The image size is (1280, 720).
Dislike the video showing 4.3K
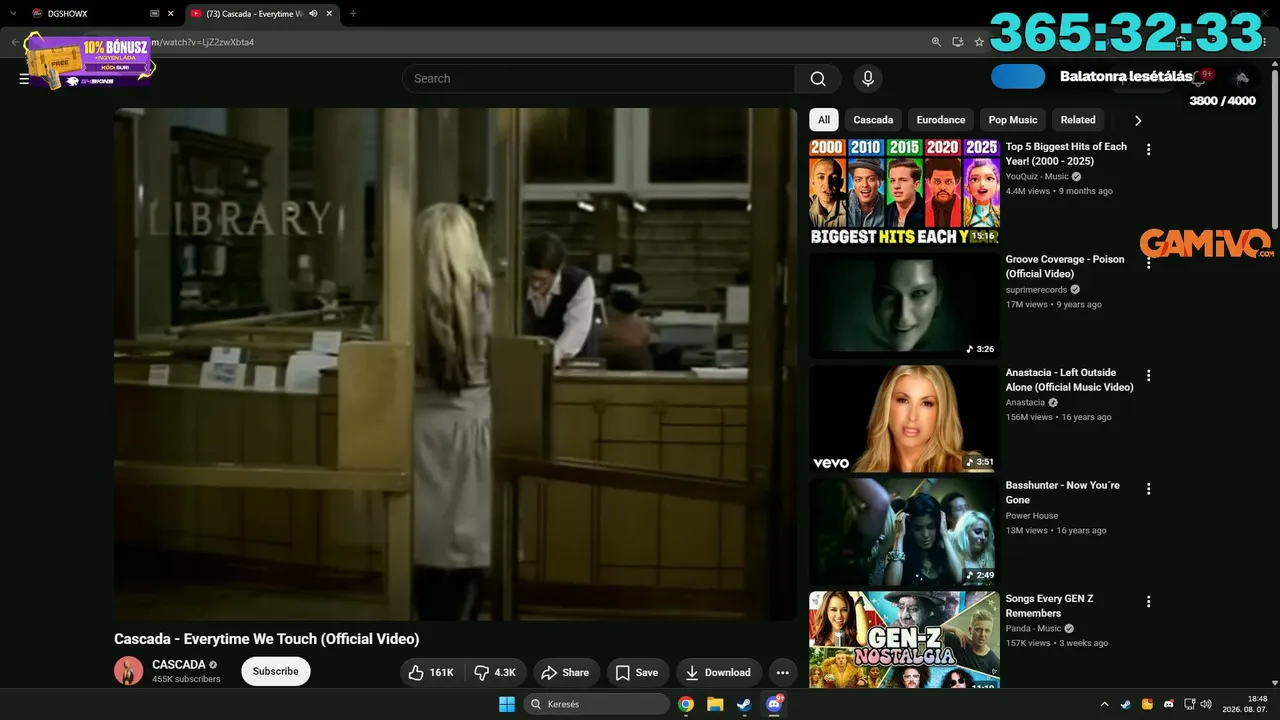pyautogui.click(x=495, y=673)
